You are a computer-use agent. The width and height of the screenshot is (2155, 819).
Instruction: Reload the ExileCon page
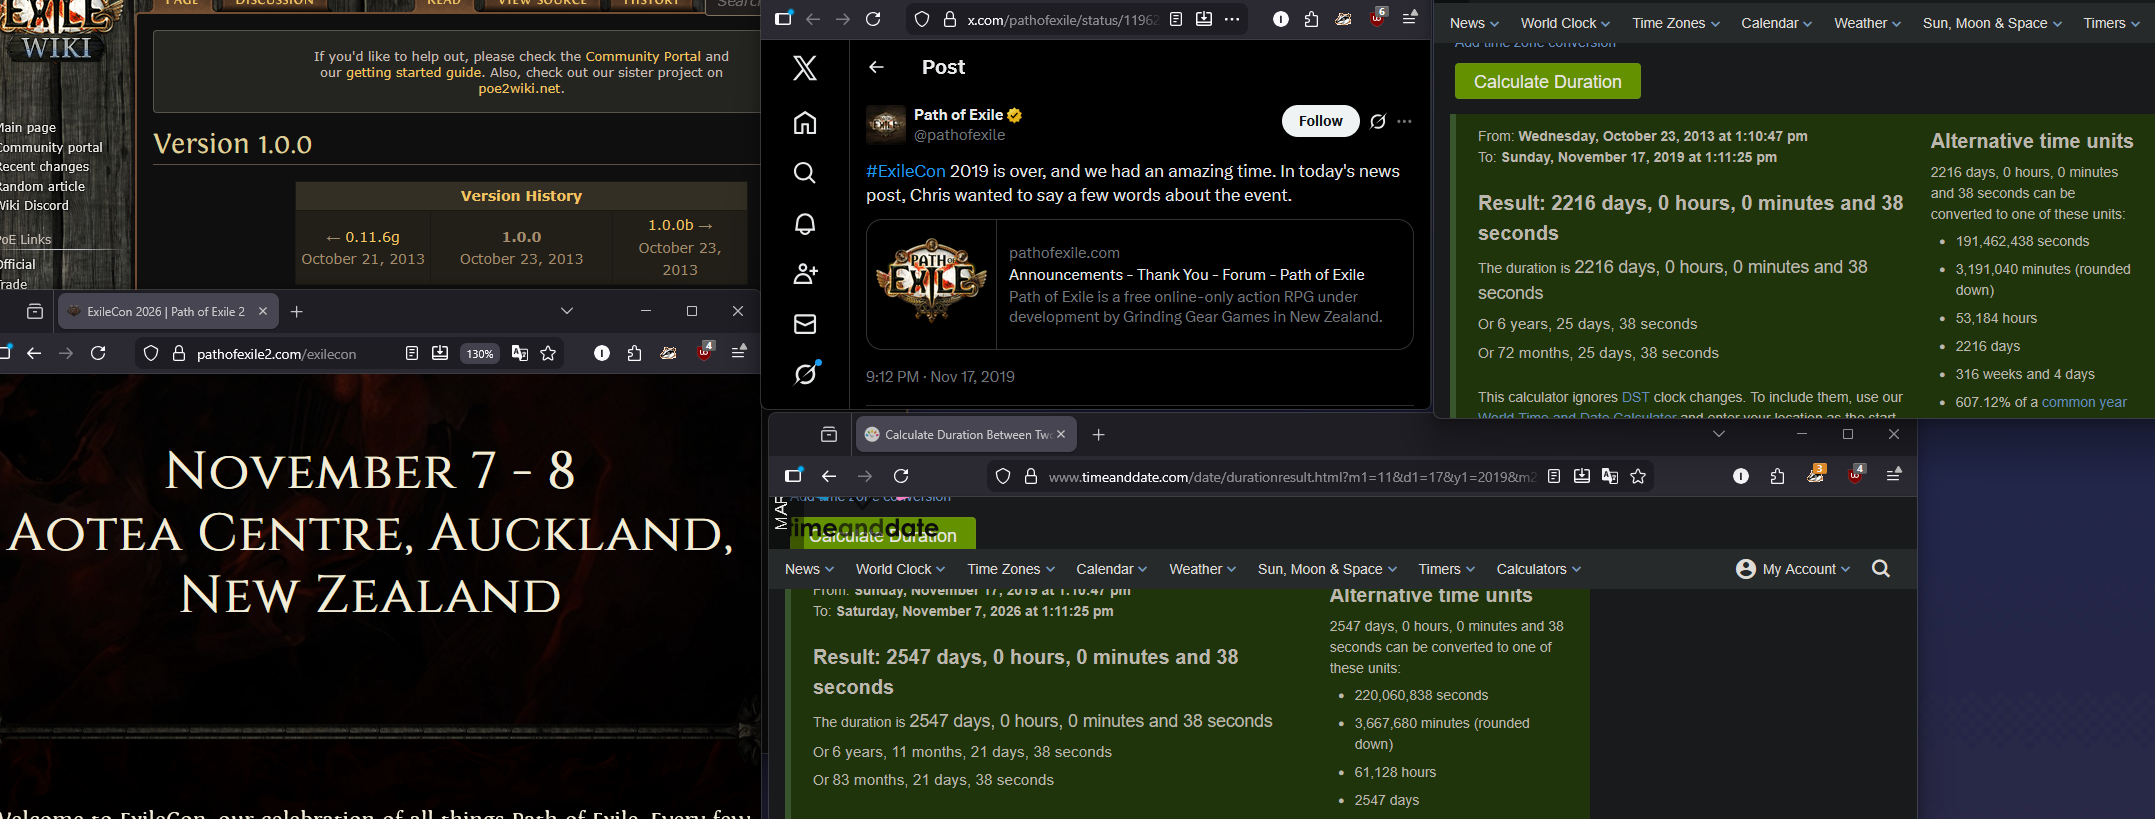(x=98, y=353)
